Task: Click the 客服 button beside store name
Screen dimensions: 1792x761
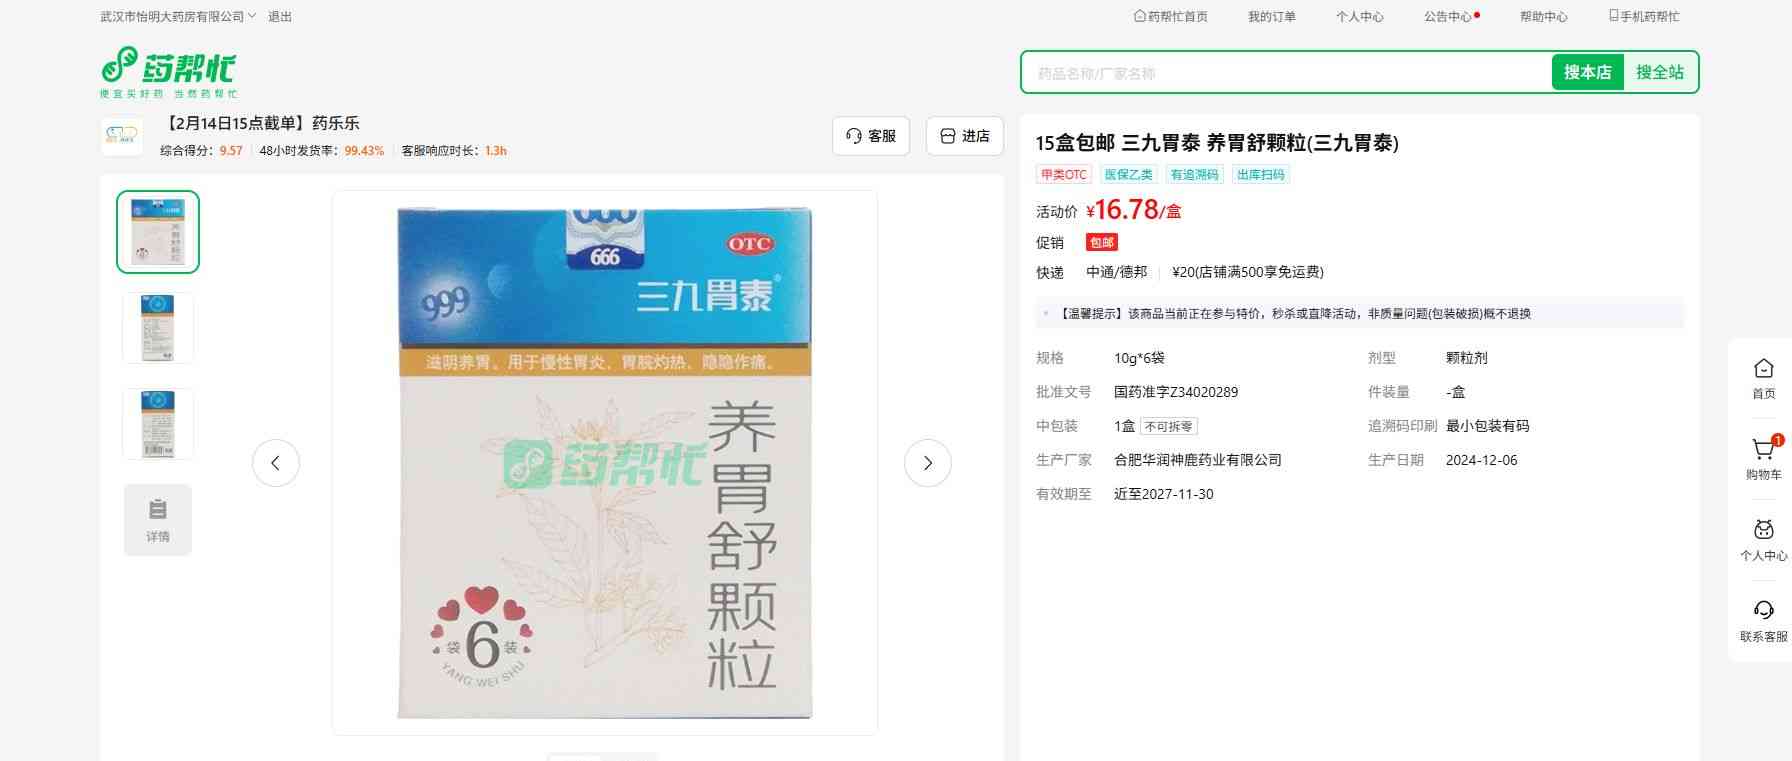Action: [870, 136]
